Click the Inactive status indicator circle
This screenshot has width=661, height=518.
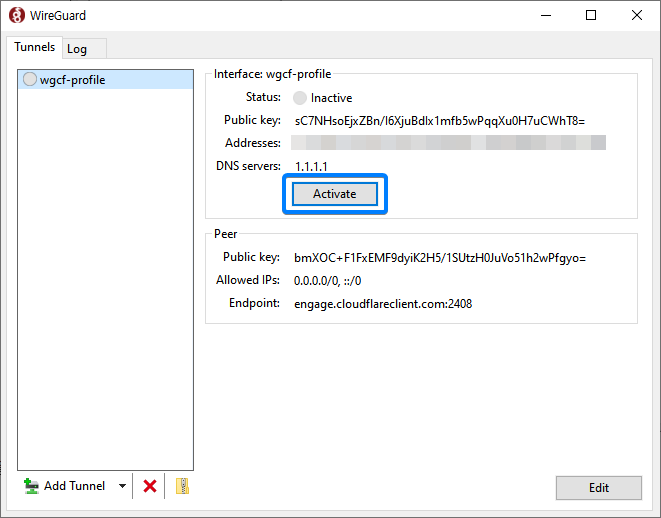tap(300, 98)
